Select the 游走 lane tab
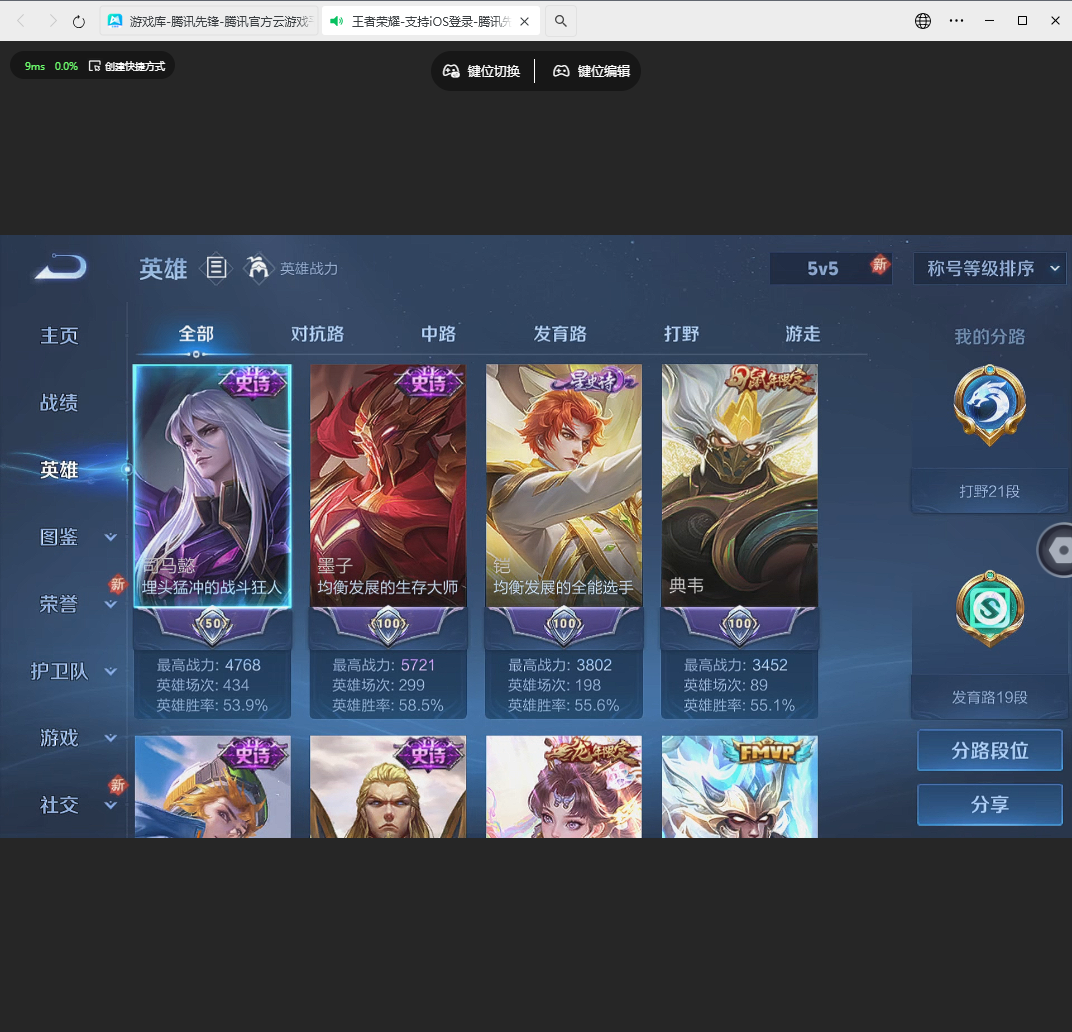 coord(803,334)
